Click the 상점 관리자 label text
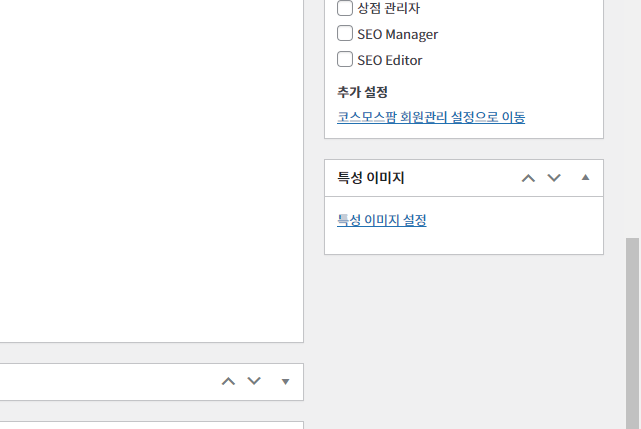The width and height of the screenshot is (641, 429). (388, 8)
